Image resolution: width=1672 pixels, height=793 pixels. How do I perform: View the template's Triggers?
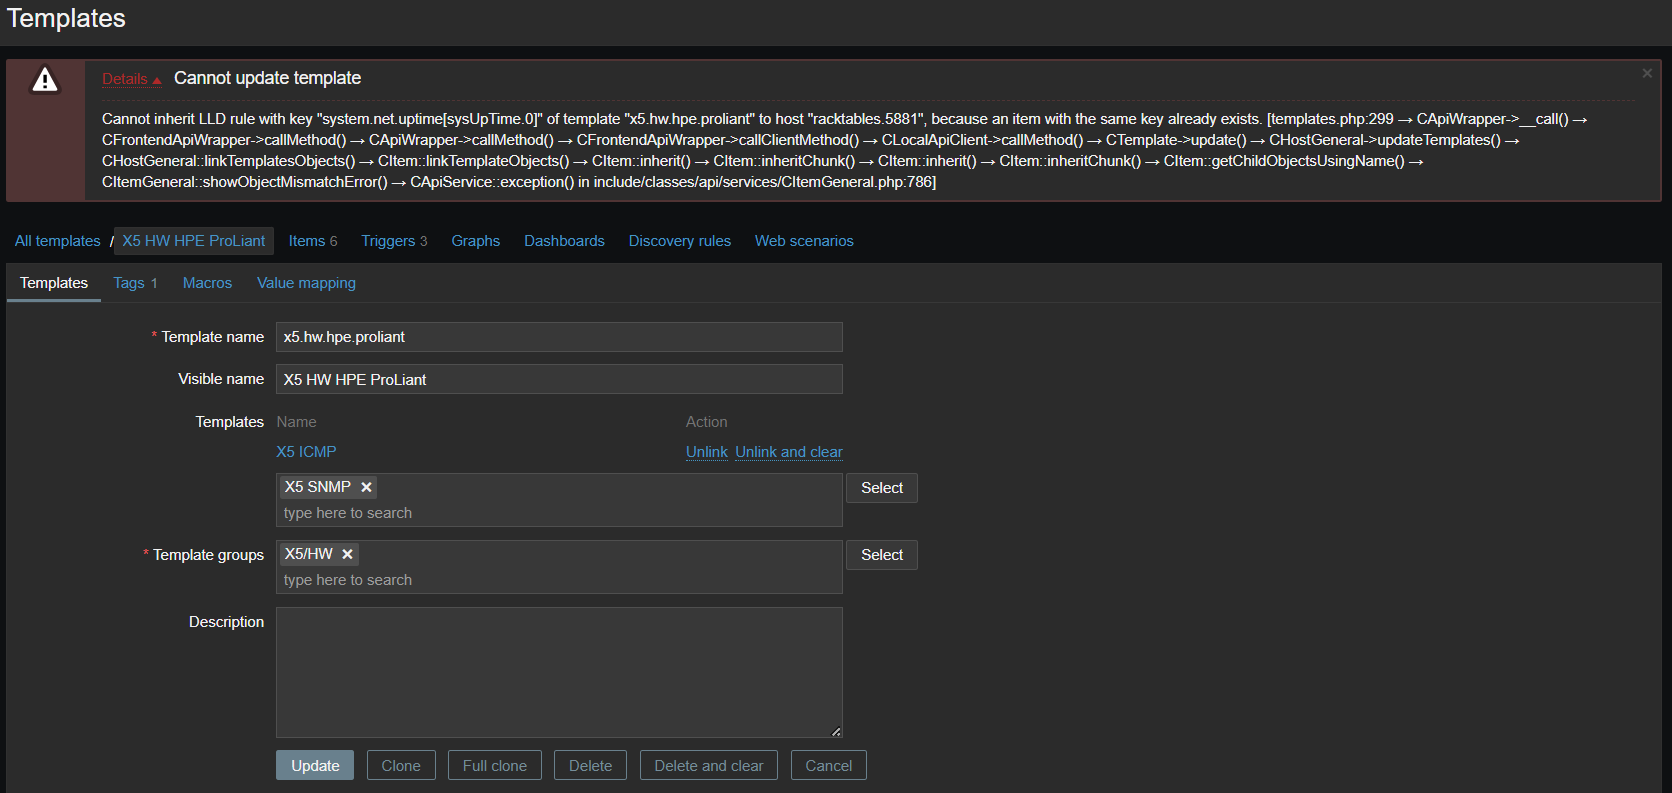pos(393,241)
